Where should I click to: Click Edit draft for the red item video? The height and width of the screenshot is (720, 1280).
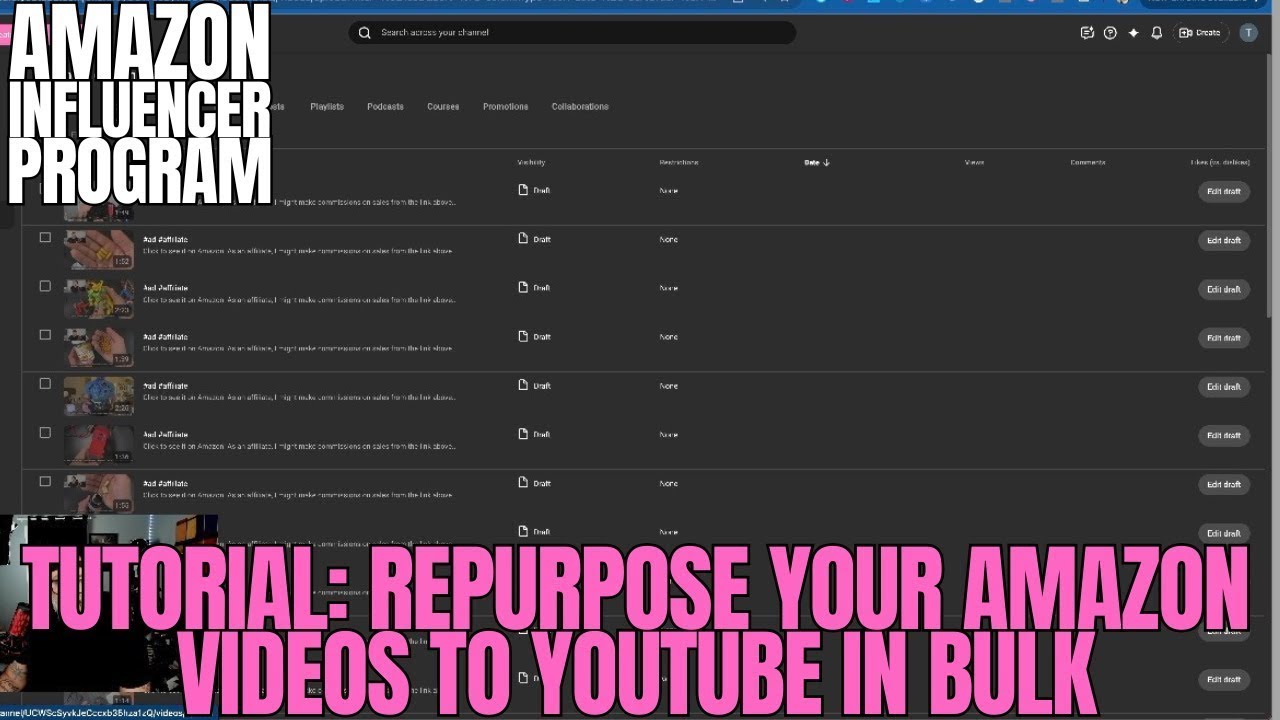click(1224, 436)
